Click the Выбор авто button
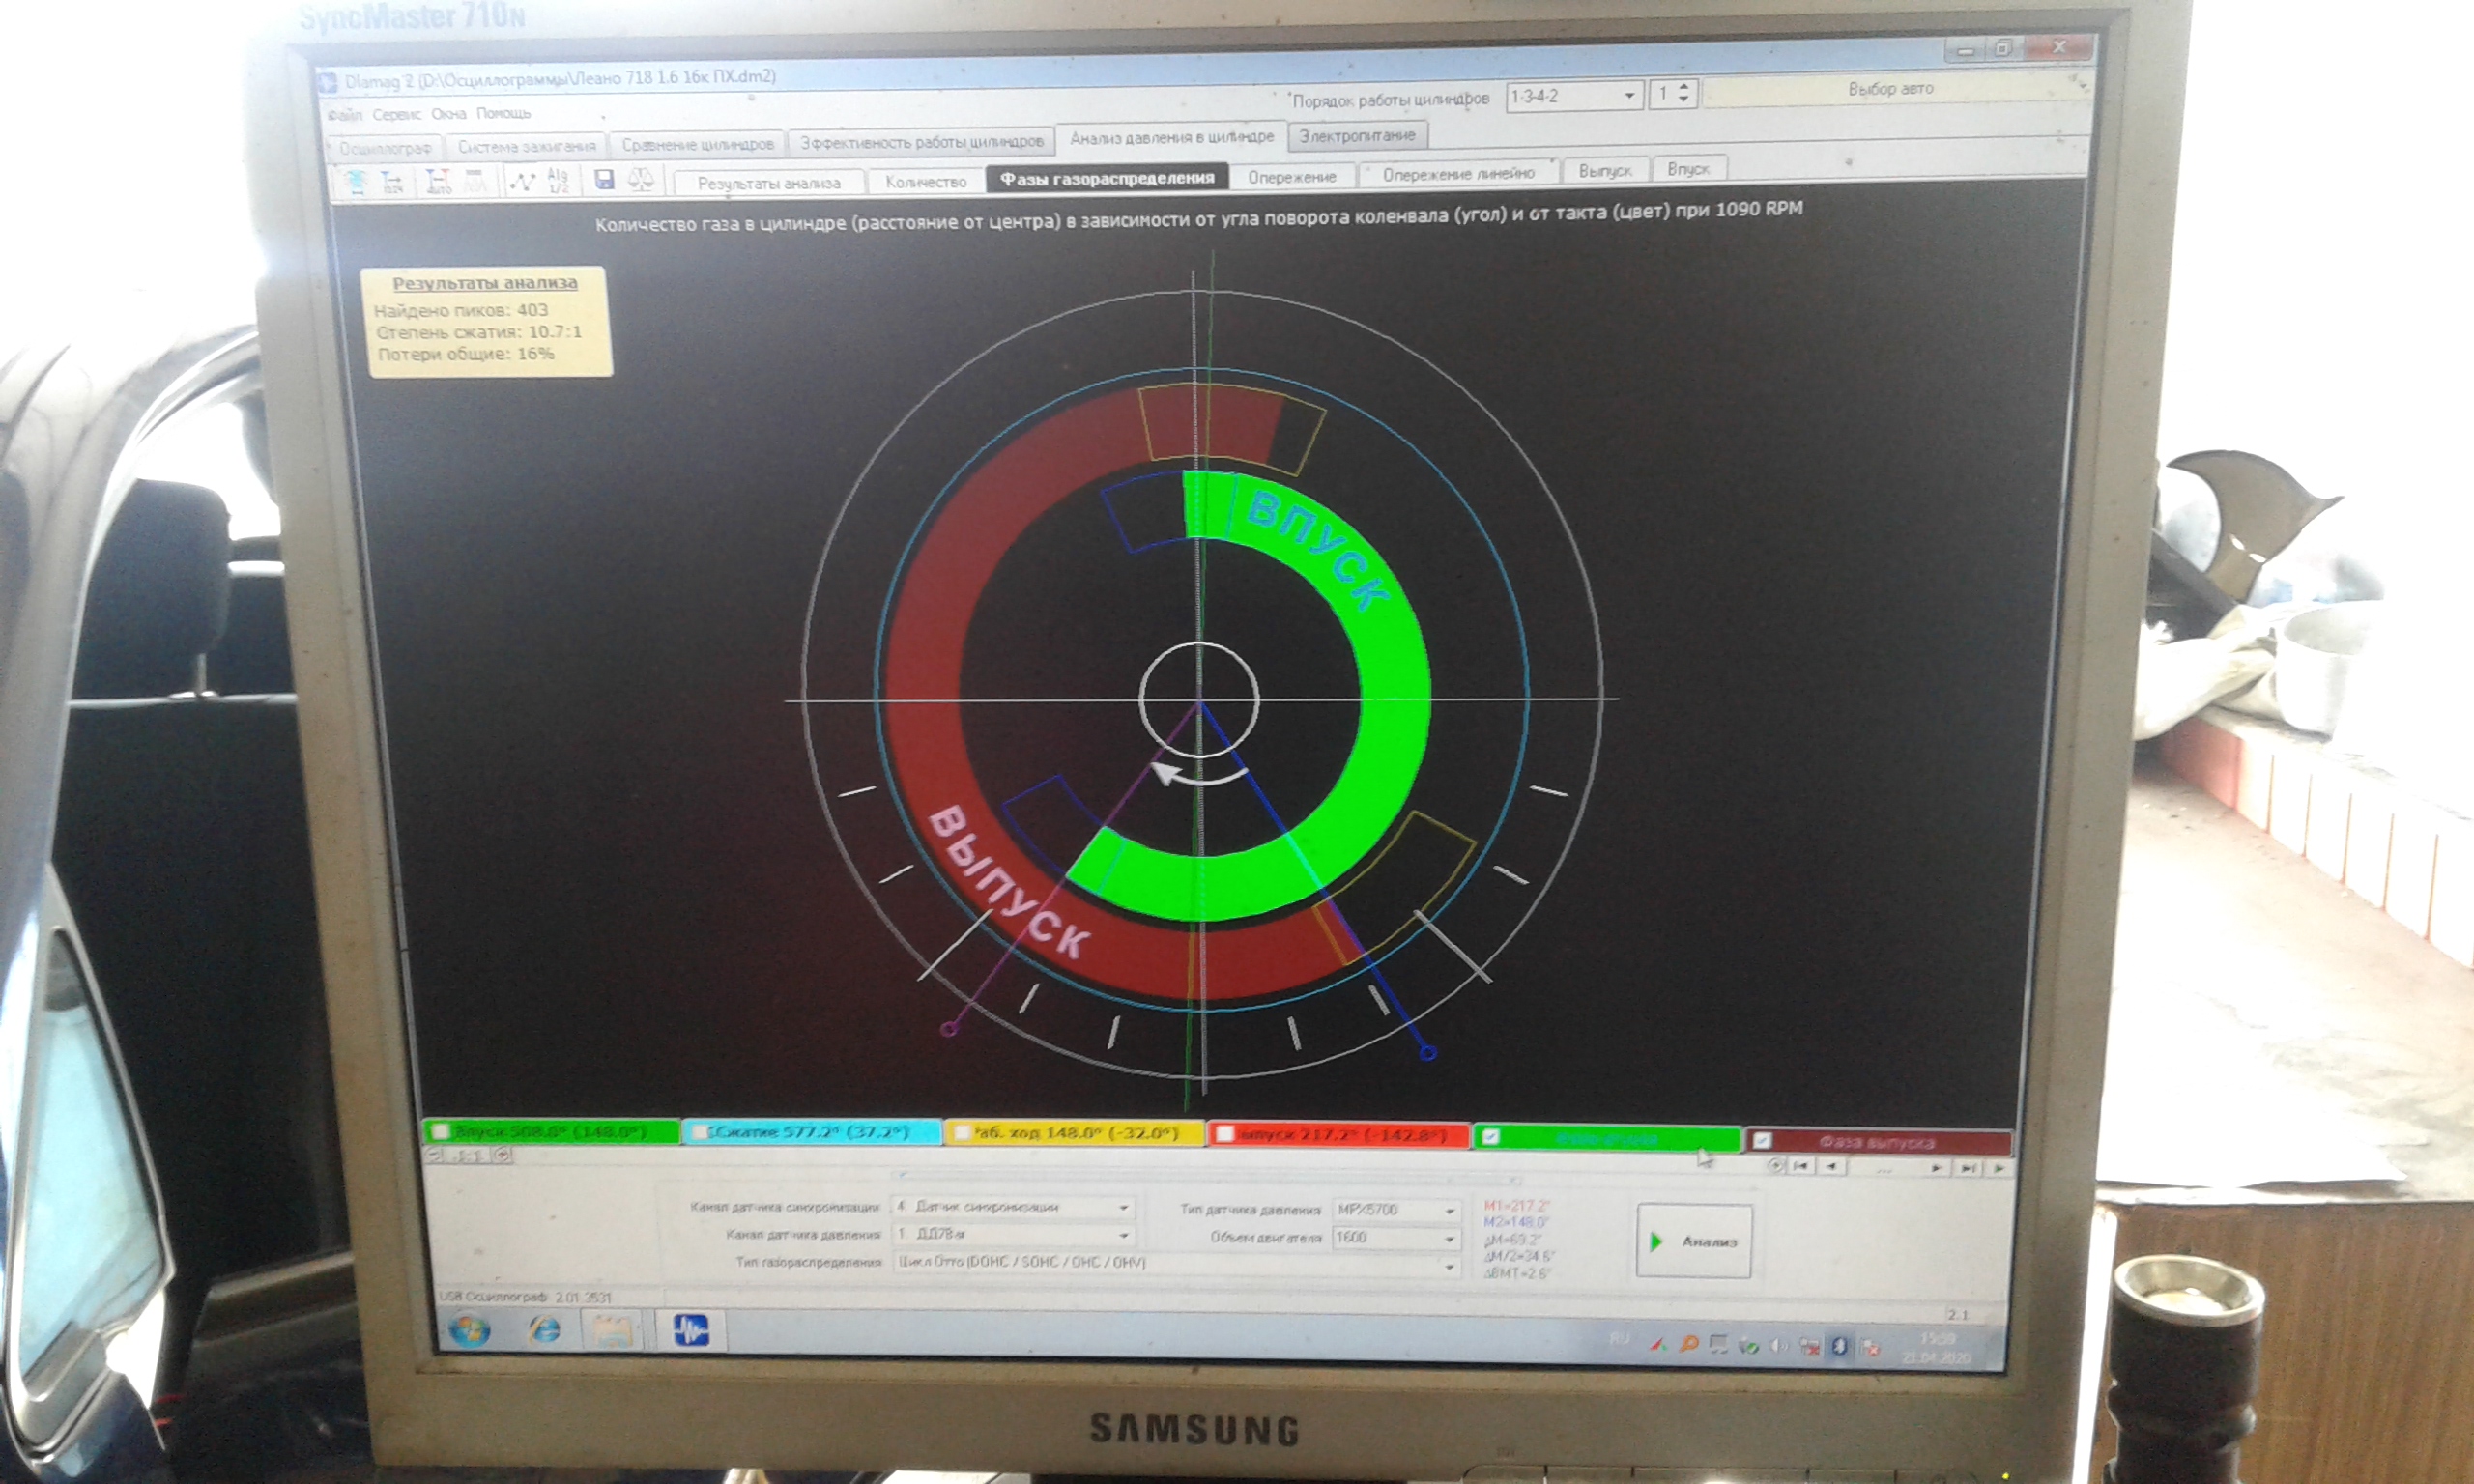 [x=1890, y=89]
